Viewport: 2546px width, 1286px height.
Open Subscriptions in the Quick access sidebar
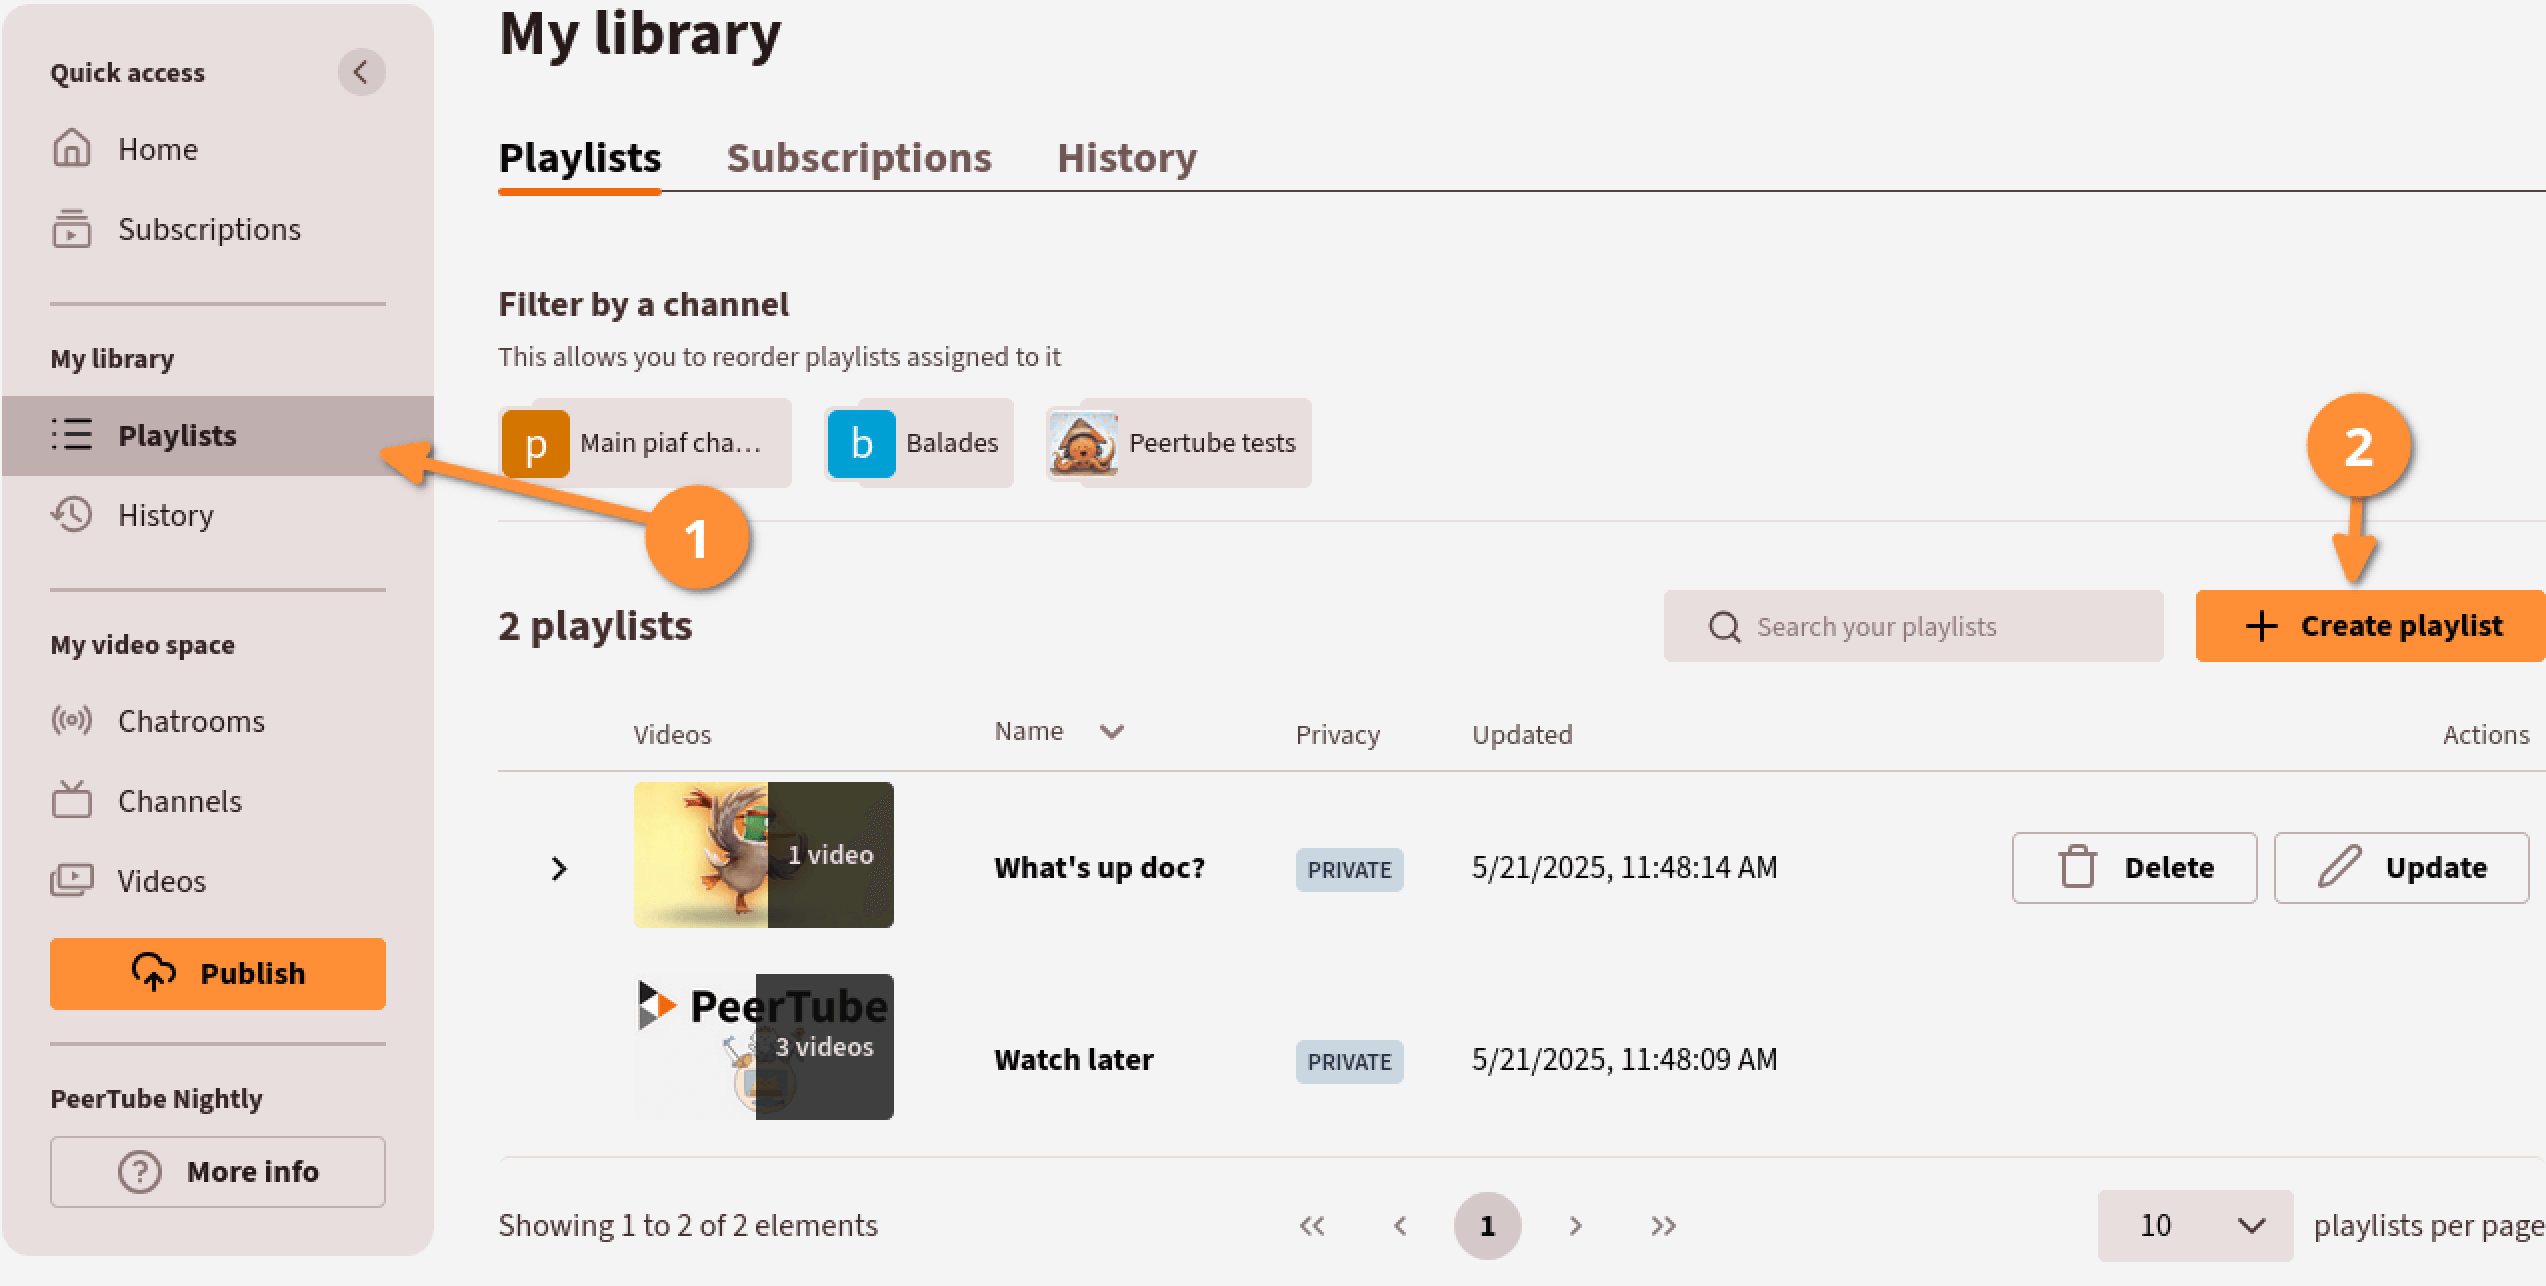[x=208, y=230]
